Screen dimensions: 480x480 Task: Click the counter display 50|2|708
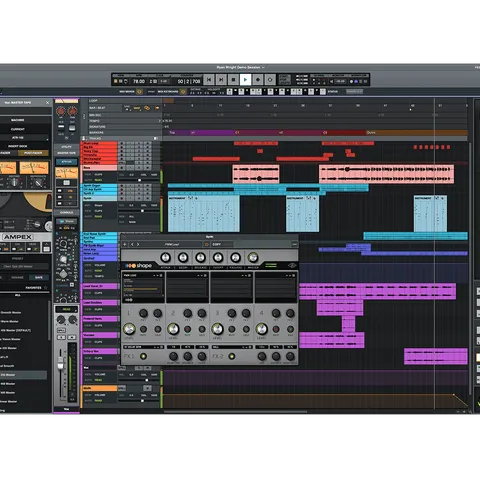[x=189, y=81]
